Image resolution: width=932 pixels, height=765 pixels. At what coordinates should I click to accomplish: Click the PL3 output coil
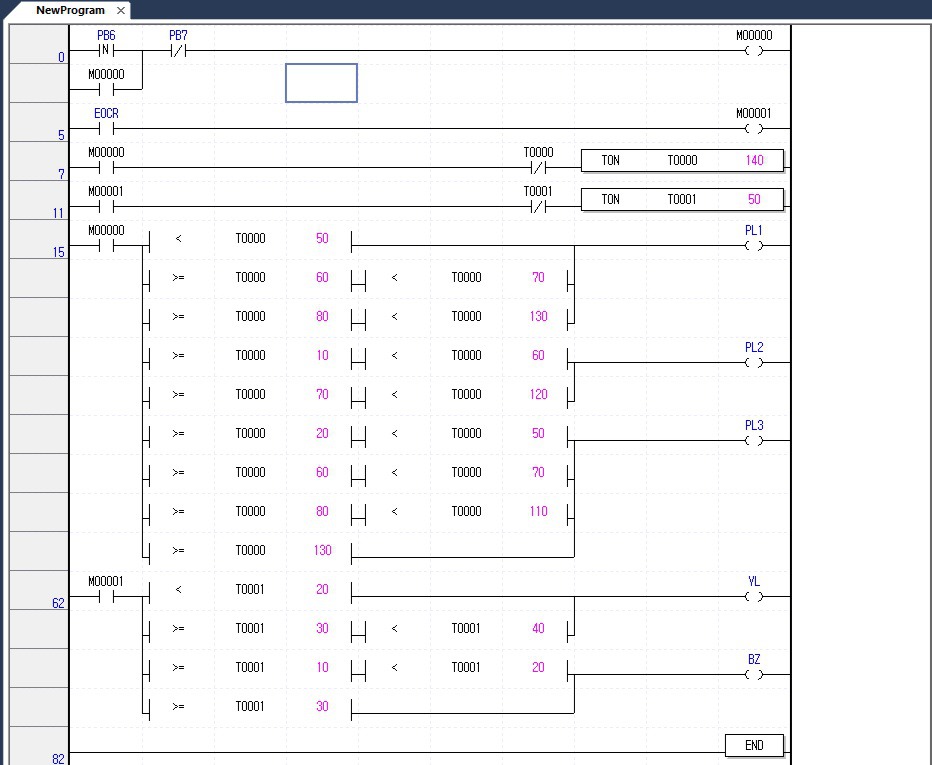coord(754,441)
